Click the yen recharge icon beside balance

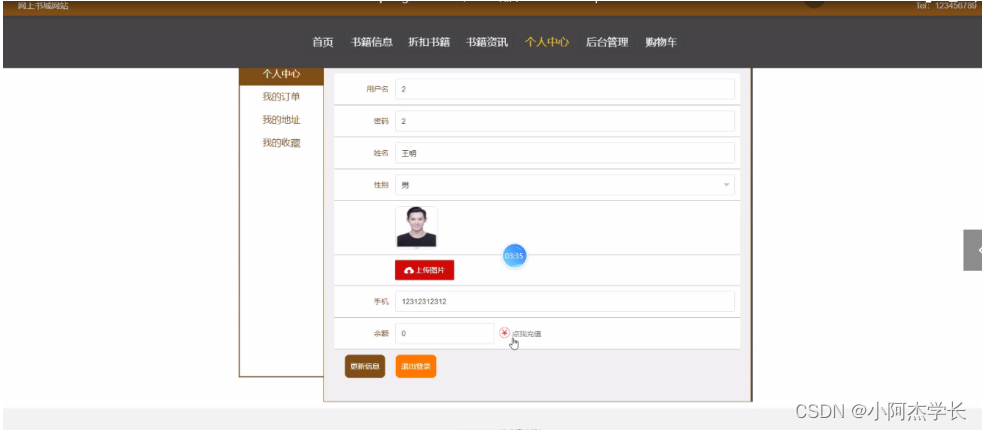tap(504, 333)
